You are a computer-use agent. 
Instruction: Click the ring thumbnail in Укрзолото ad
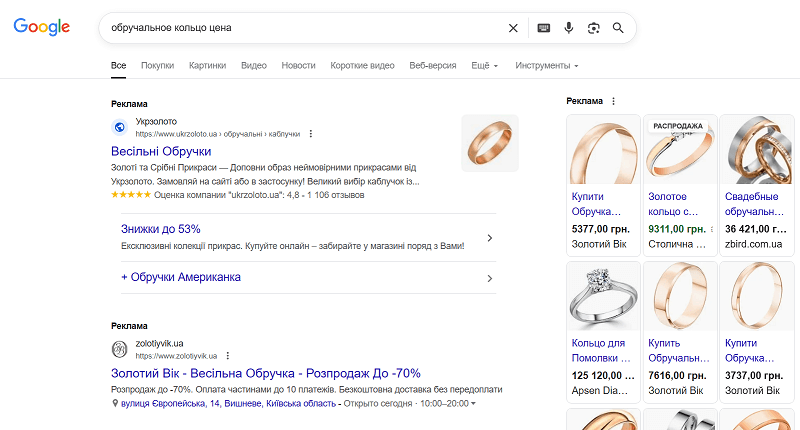pyautogui.click(x=490, y=143)
